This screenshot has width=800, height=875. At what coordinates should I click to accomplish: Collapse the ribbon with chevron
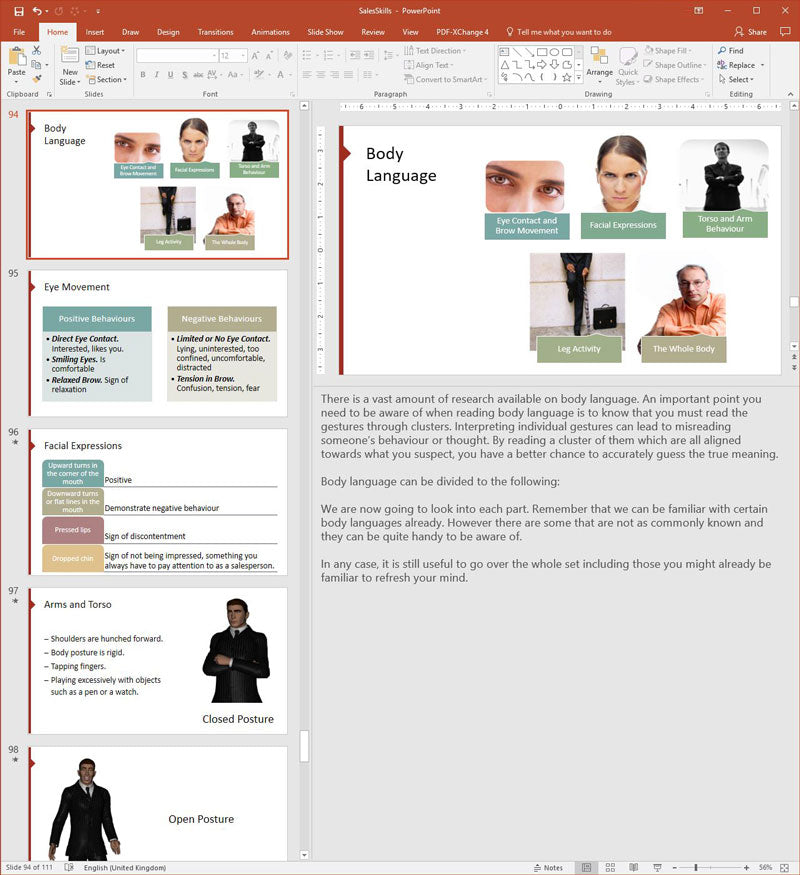tap(791, 94)
